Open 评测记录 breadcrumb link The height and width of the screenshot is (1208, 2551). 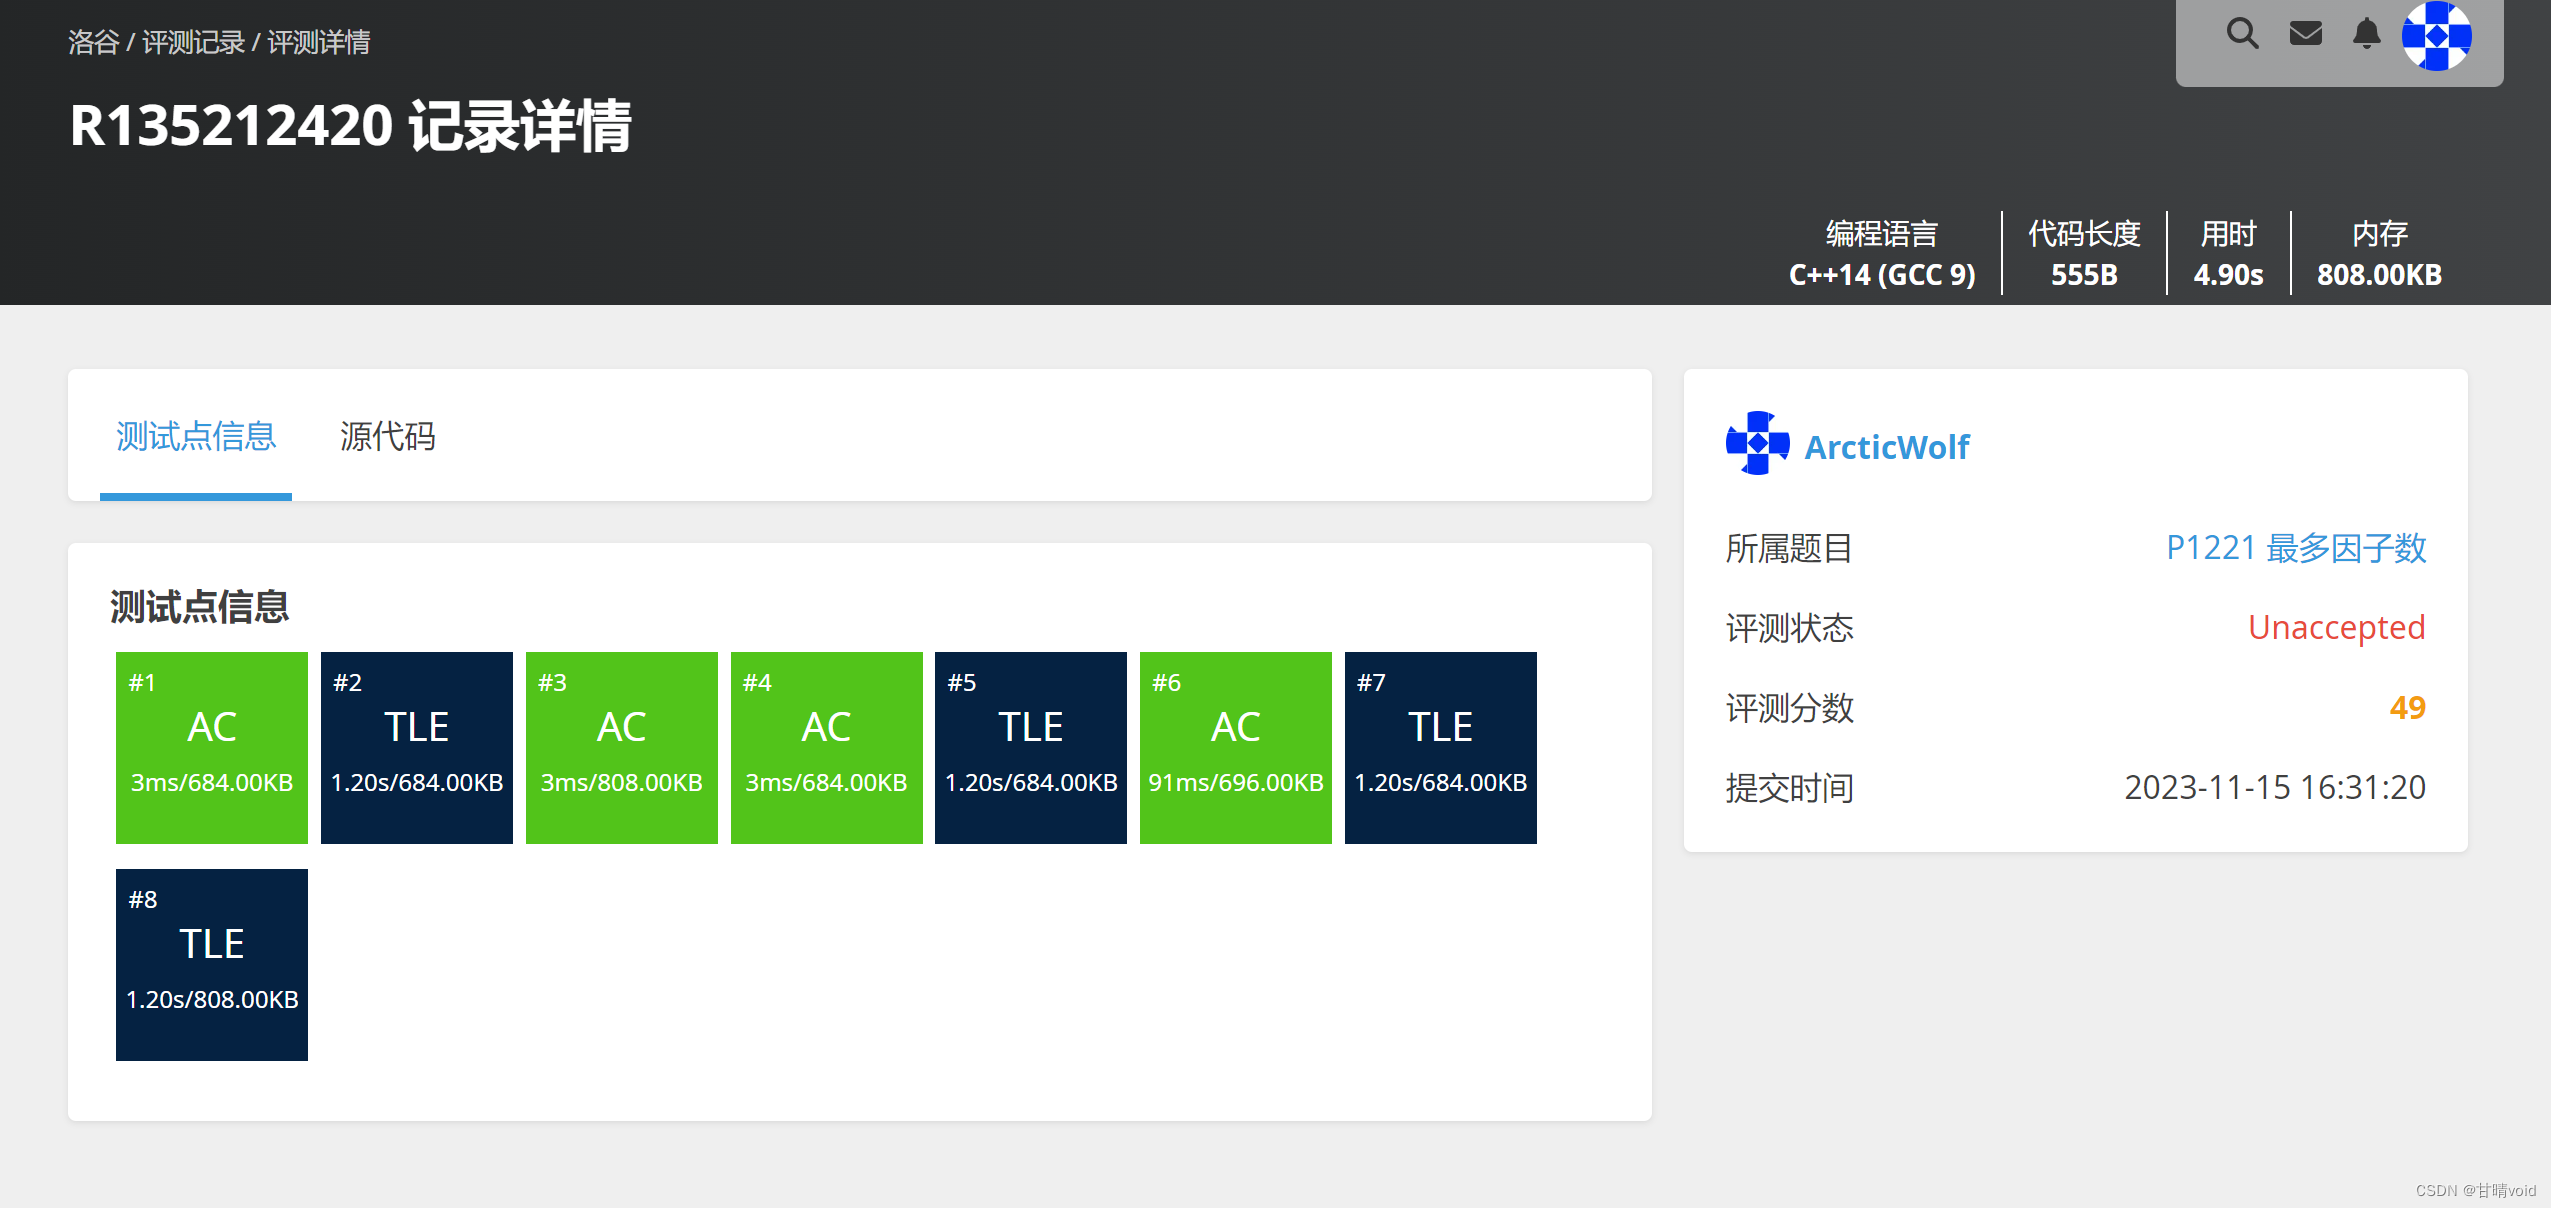[x=193, y=42]
